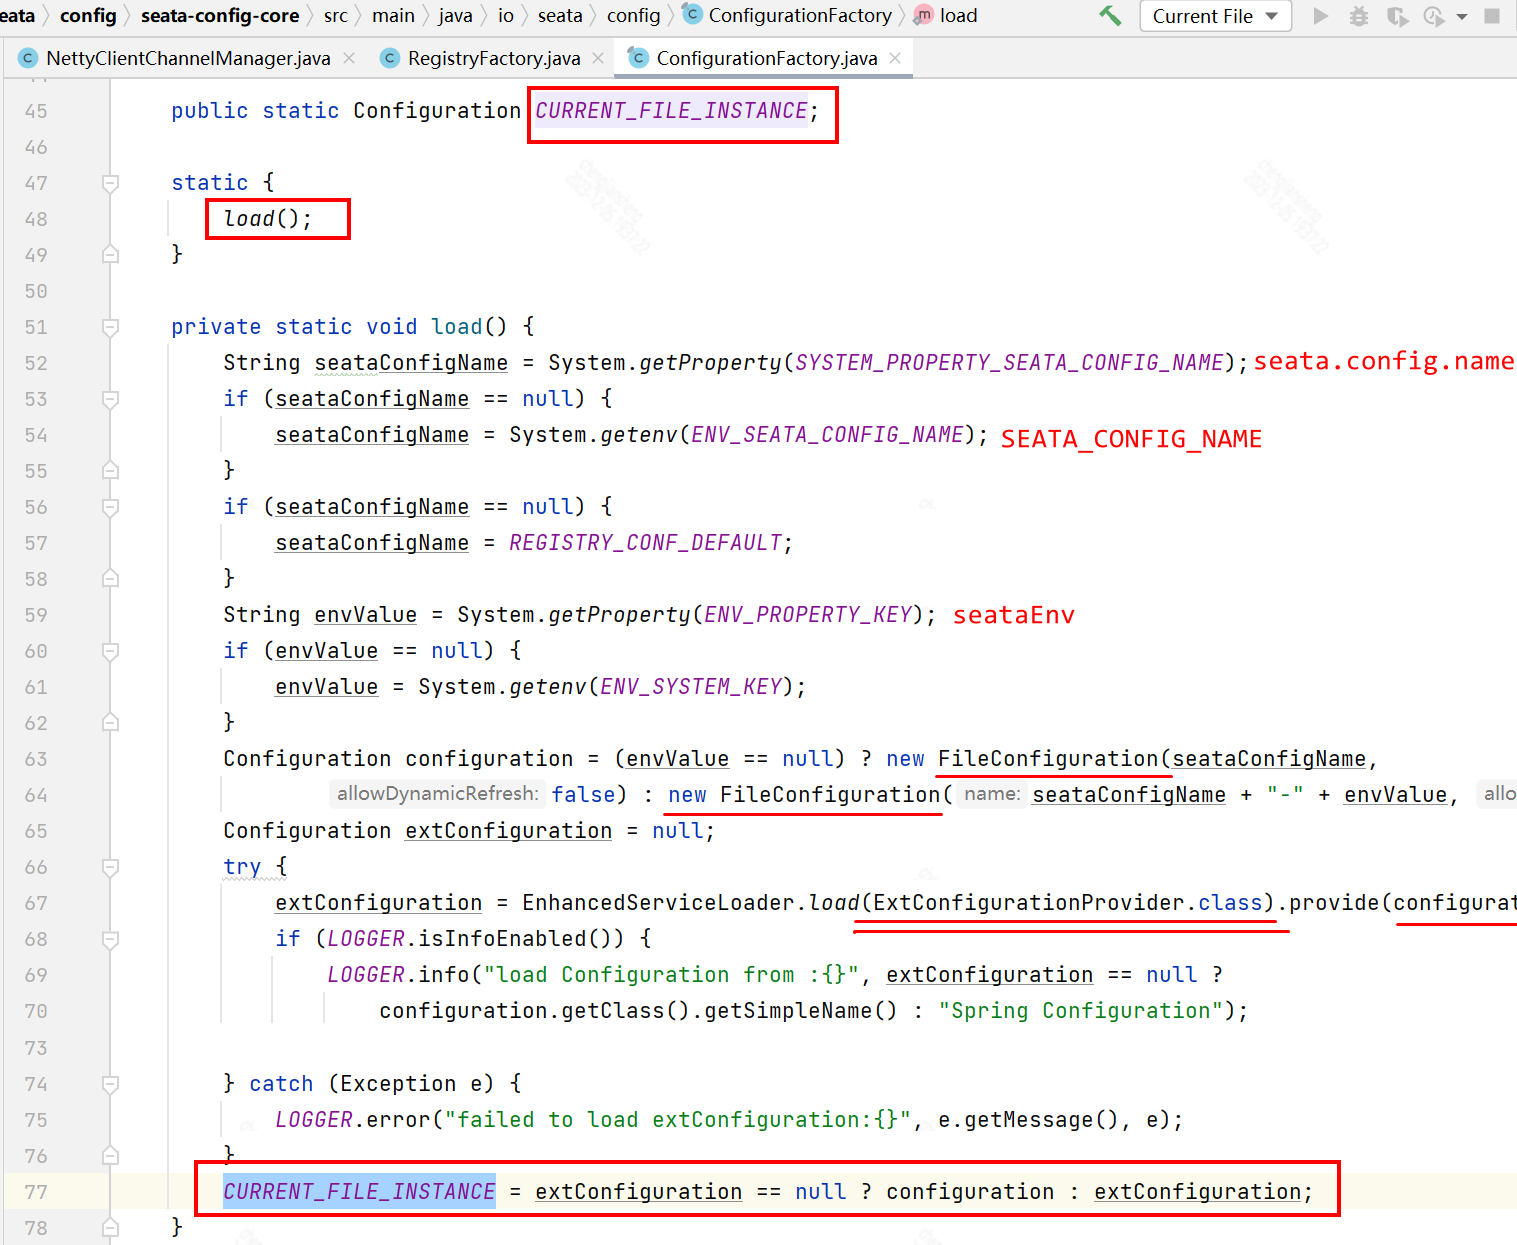Open the Current File run configuration dropdown
Screen dimensions: 1517x1245
[x=1215, y=16]
